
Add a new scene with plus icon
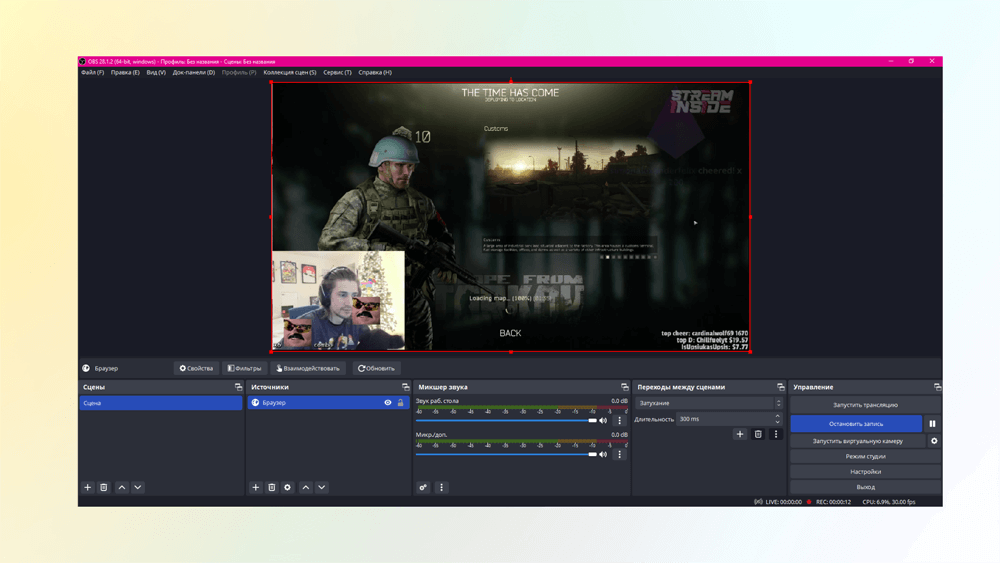point(87,487)
